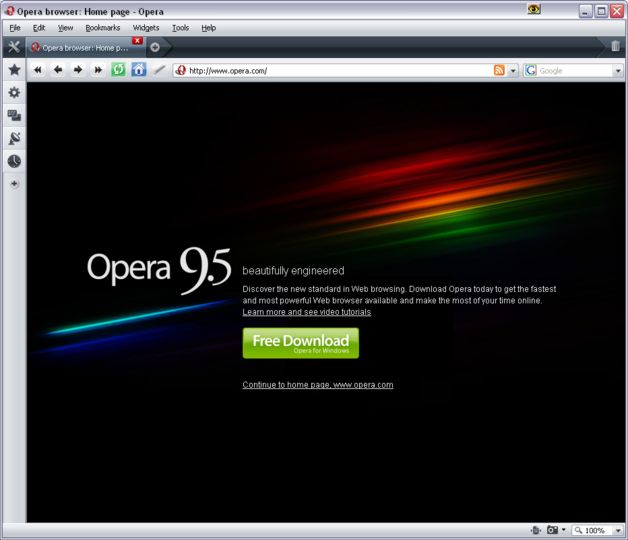This screenshot has height=540, width=628.
Task: Reload the current page
Action: pos(119,70)
